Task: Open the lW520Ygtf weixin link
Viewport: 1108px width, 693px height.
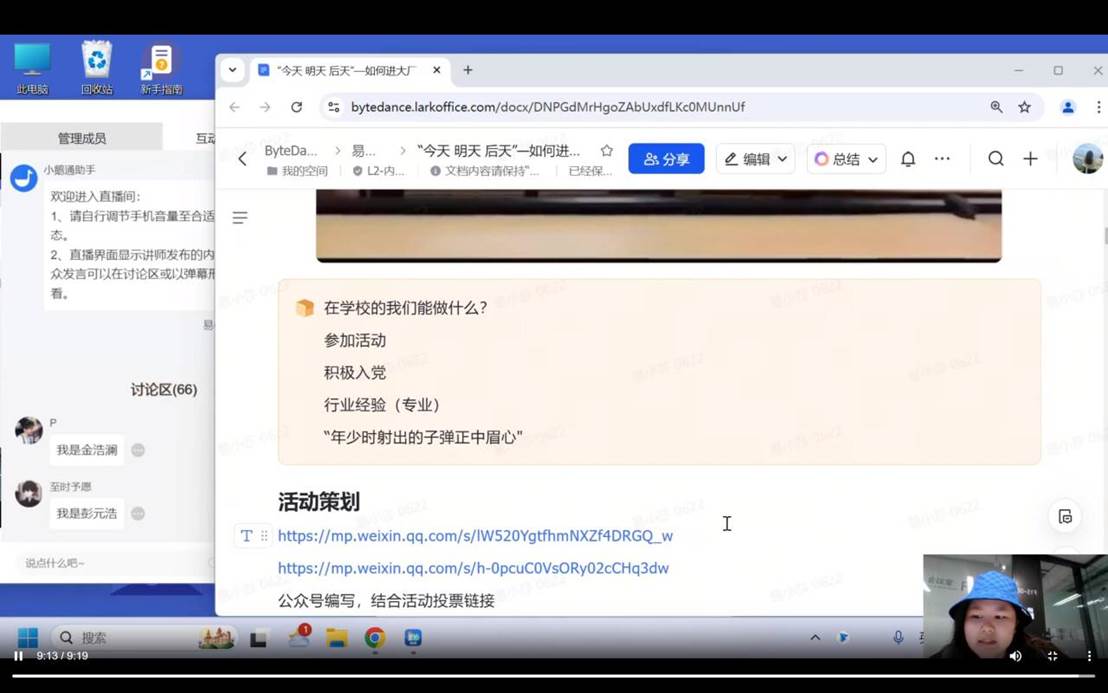Action: [x=475, y=536]
